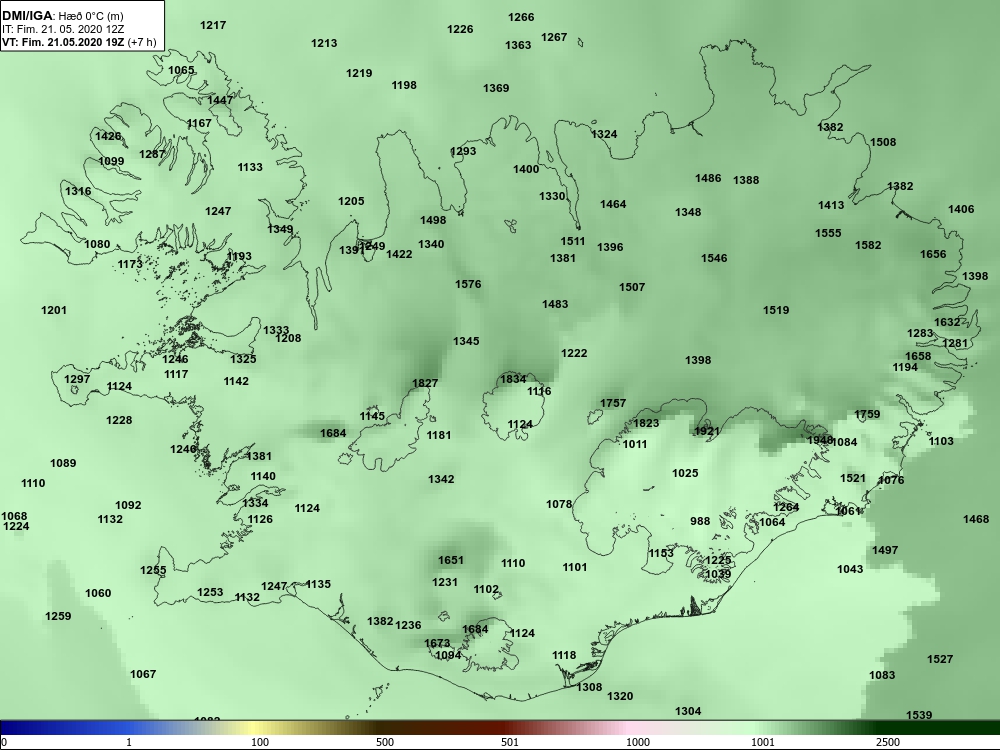Select the VT: Fim. 21.05.2020 19Z line

coord(78,43)
